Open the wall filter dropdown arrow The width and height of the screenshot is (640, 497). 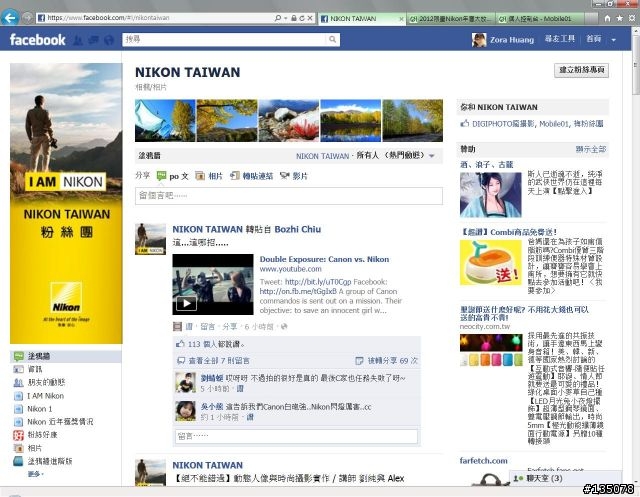click(x=432, y=155)
